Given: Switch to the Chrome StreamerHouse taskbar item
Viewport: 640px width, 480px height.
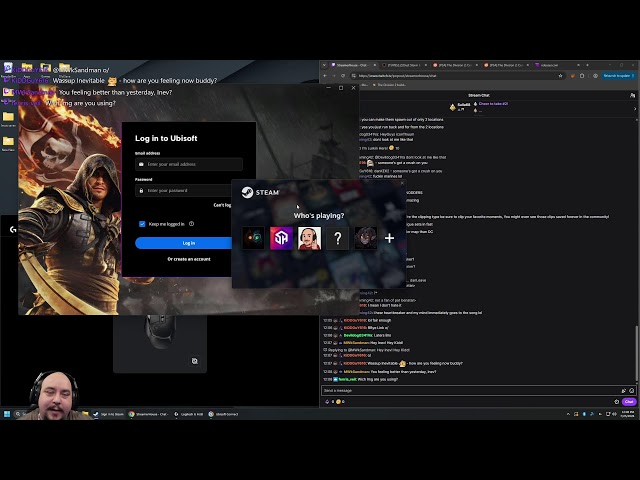Looking at the screenshot, I should pos(148,414).
